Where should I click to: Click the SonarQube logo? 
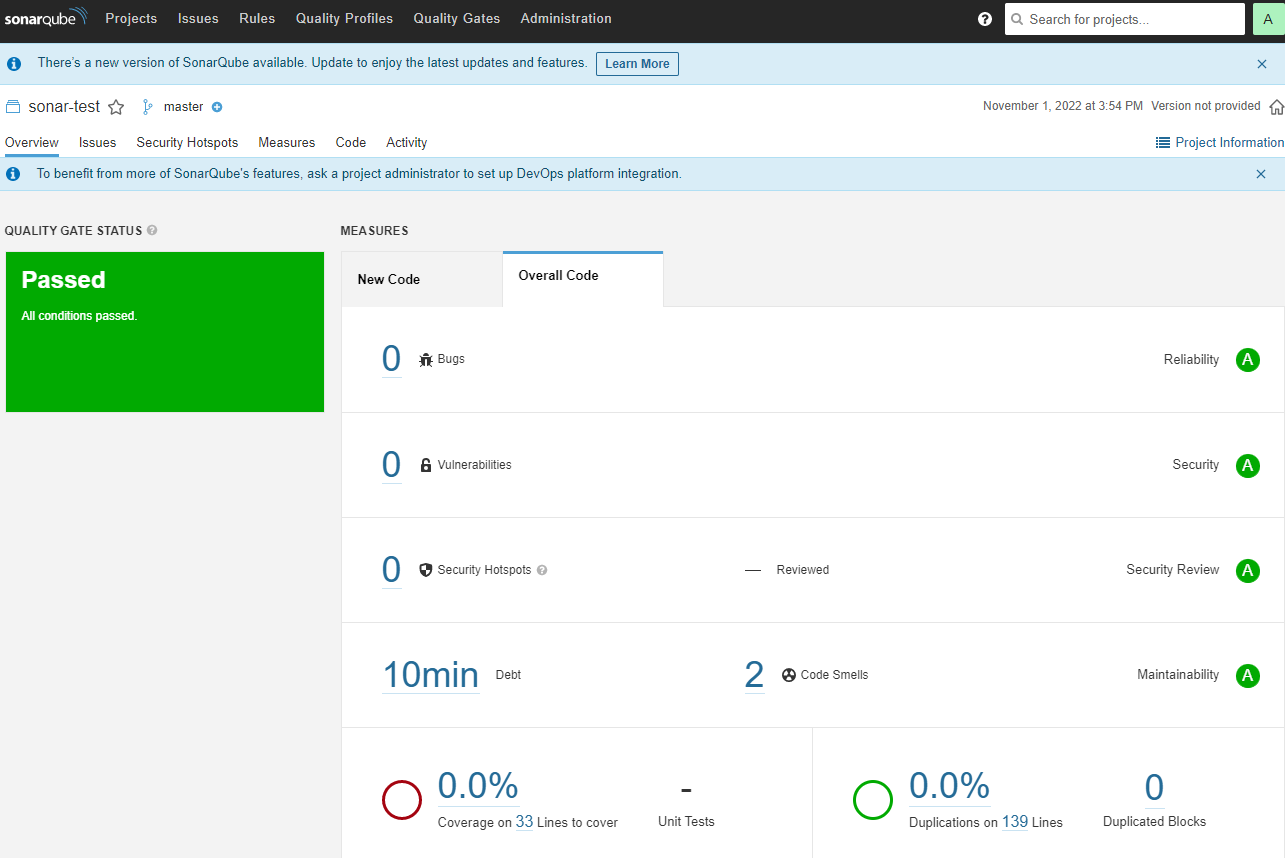pos(46,18)
